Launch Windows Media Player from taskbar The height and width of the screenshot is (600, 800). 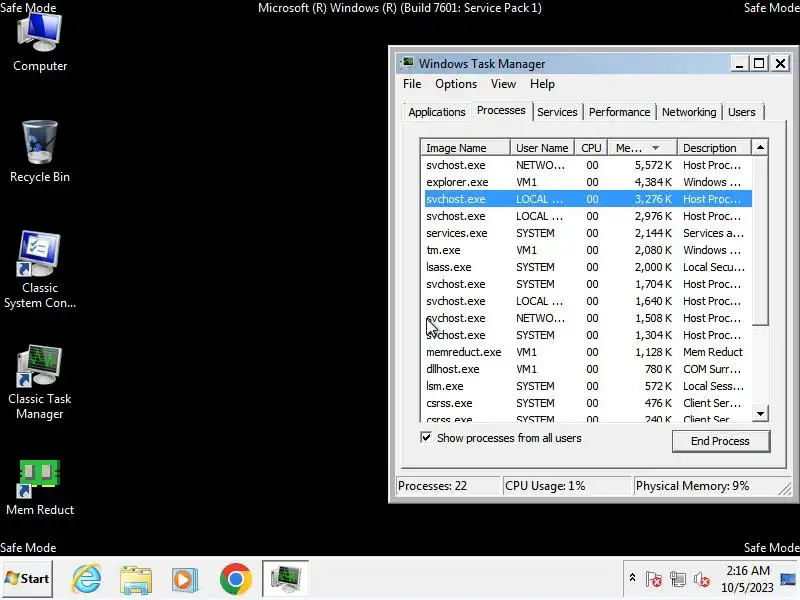click(185, 579)
